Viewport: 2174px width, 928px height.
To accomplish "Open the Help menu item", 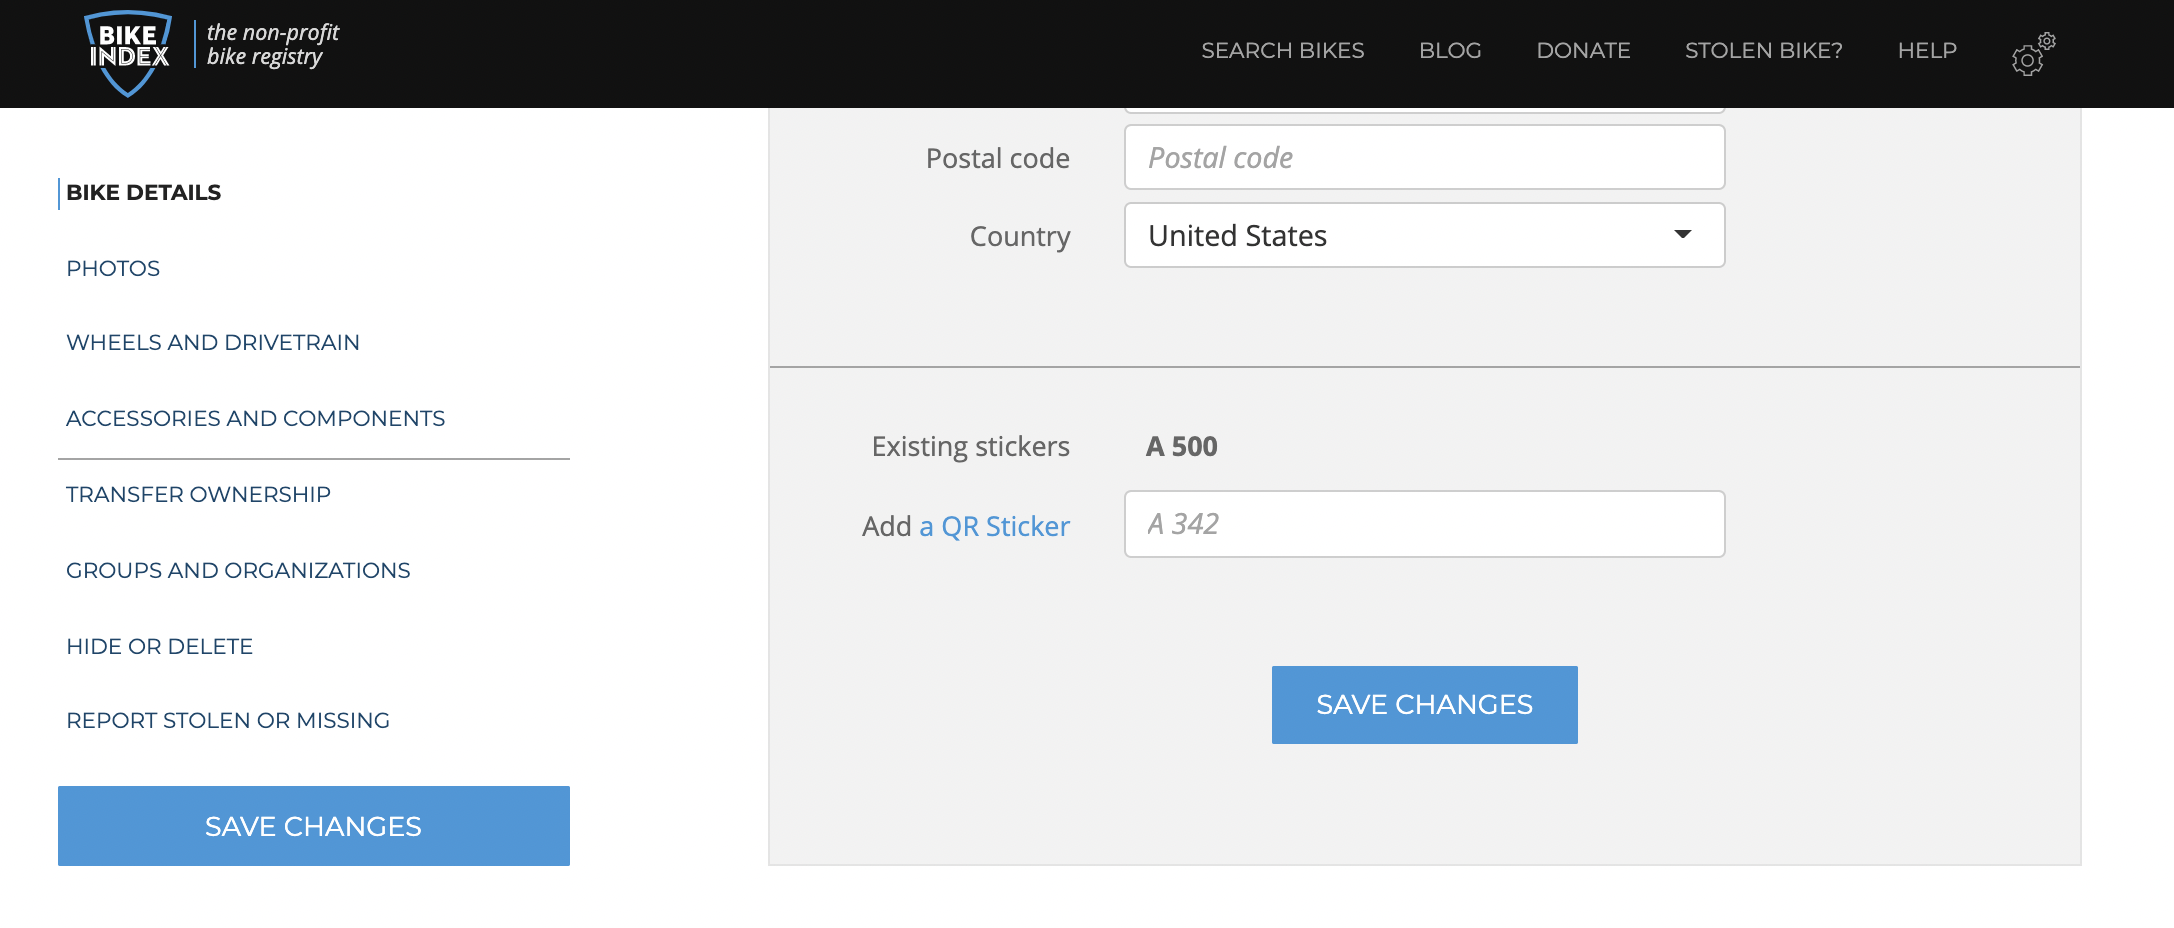I will click(1927, 51).
